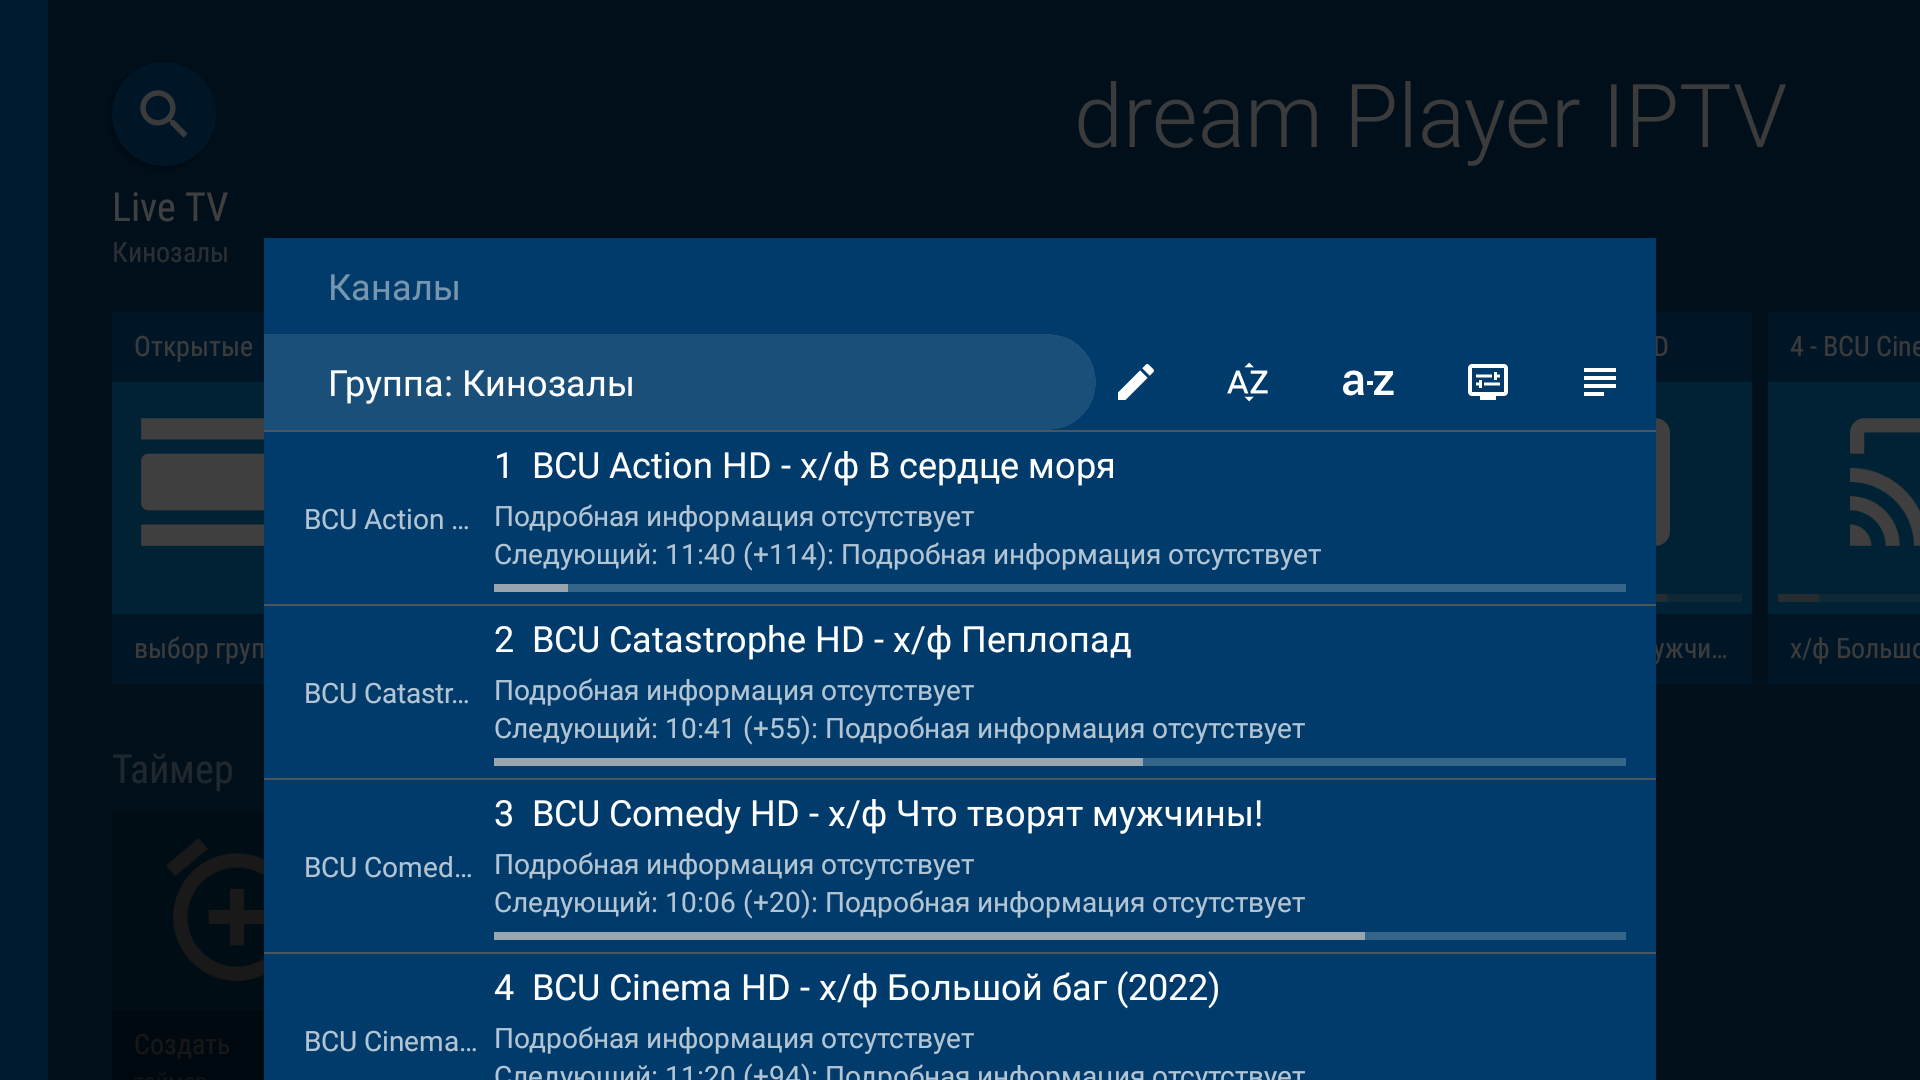Click the выбор группы label

199,650
